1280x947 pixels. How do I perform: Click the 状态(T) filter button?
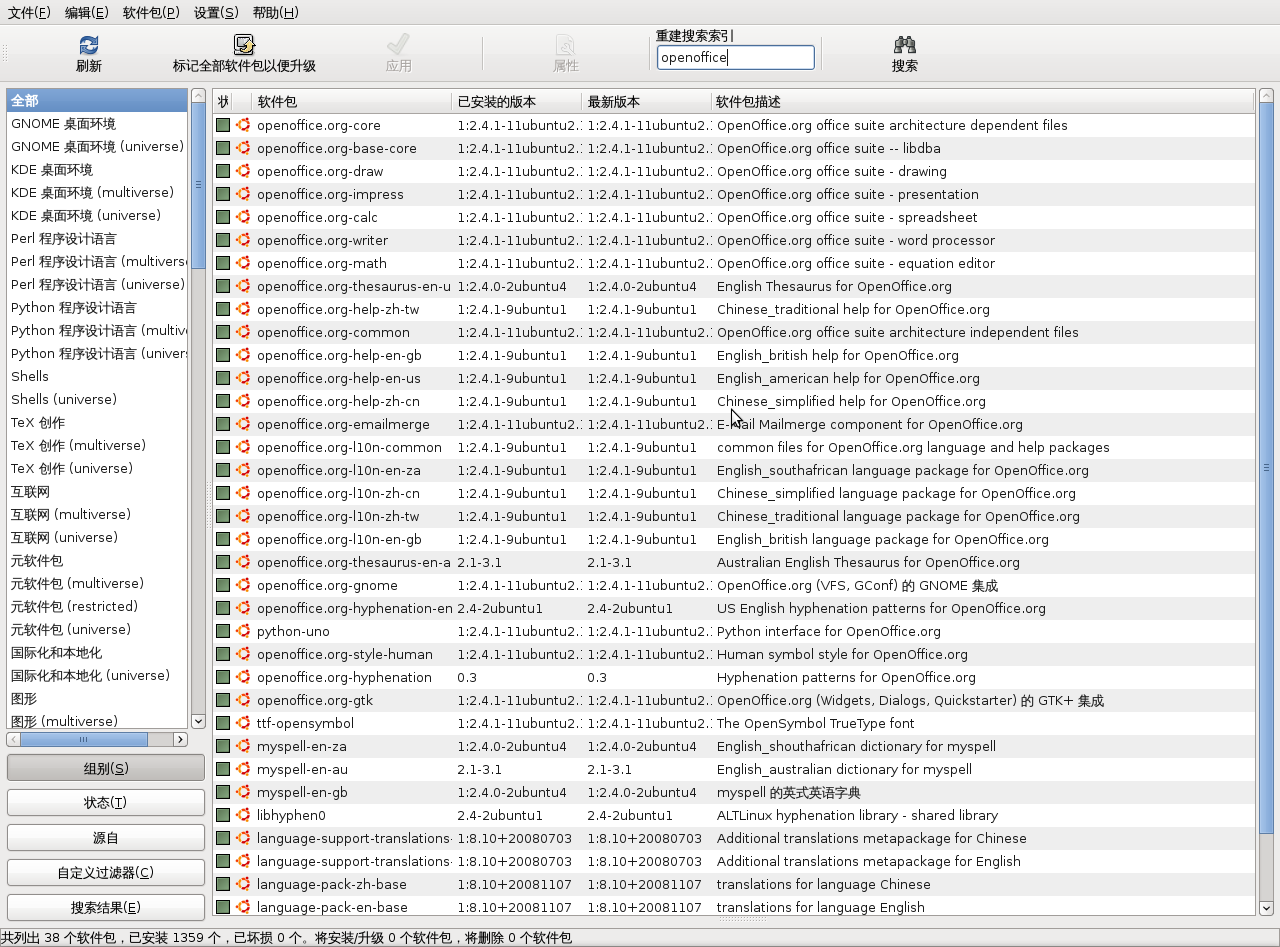(105, 803)
